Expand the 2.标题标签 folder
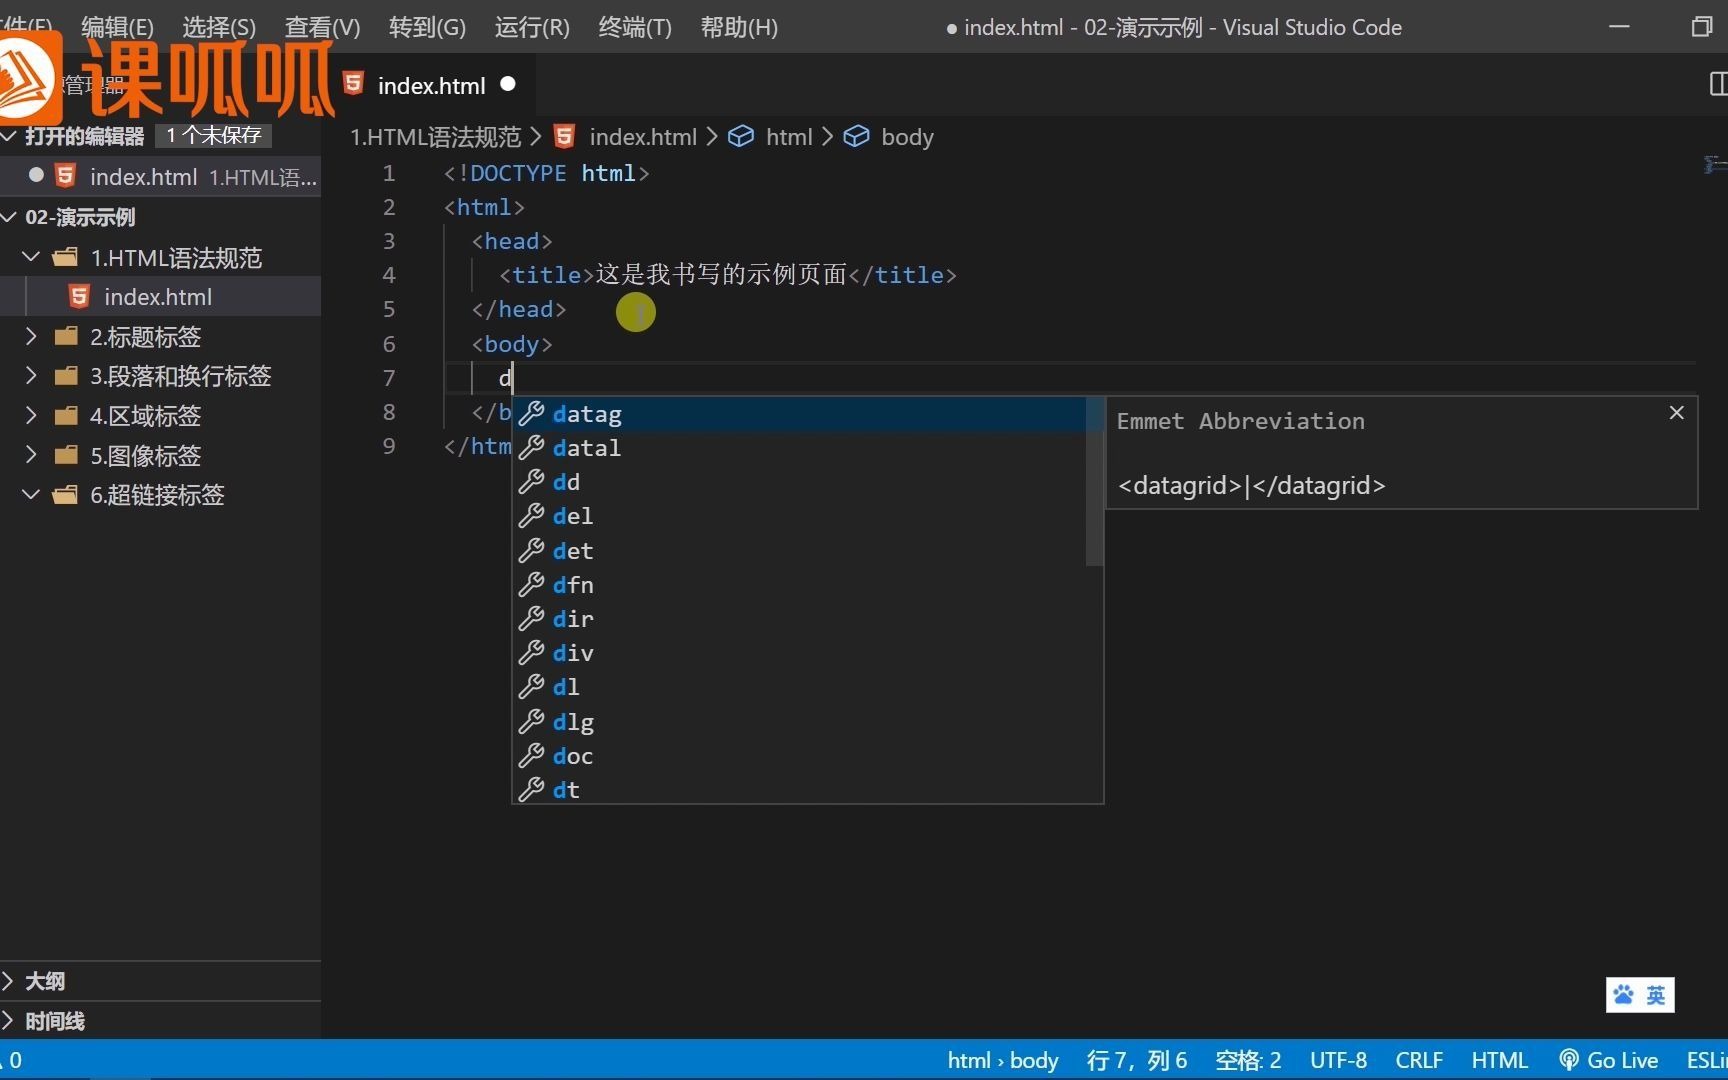Viewport: 1728px width, 1080px height. (x=31, y=336)
